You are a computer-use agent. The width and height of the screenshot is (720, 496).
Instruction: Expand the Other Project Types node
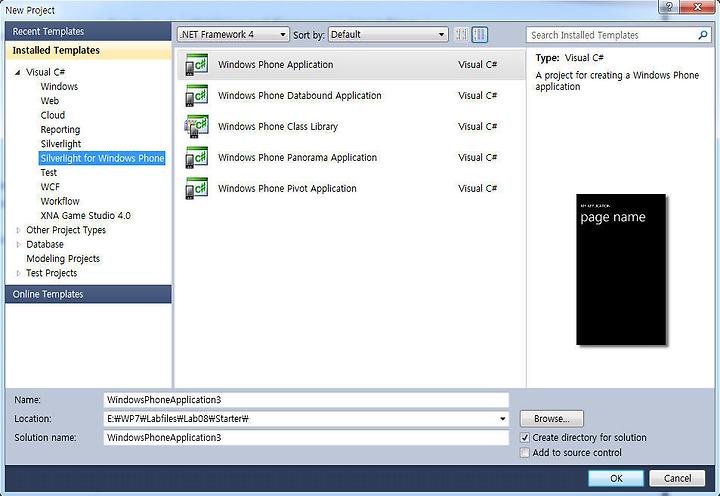pos(18,230)
